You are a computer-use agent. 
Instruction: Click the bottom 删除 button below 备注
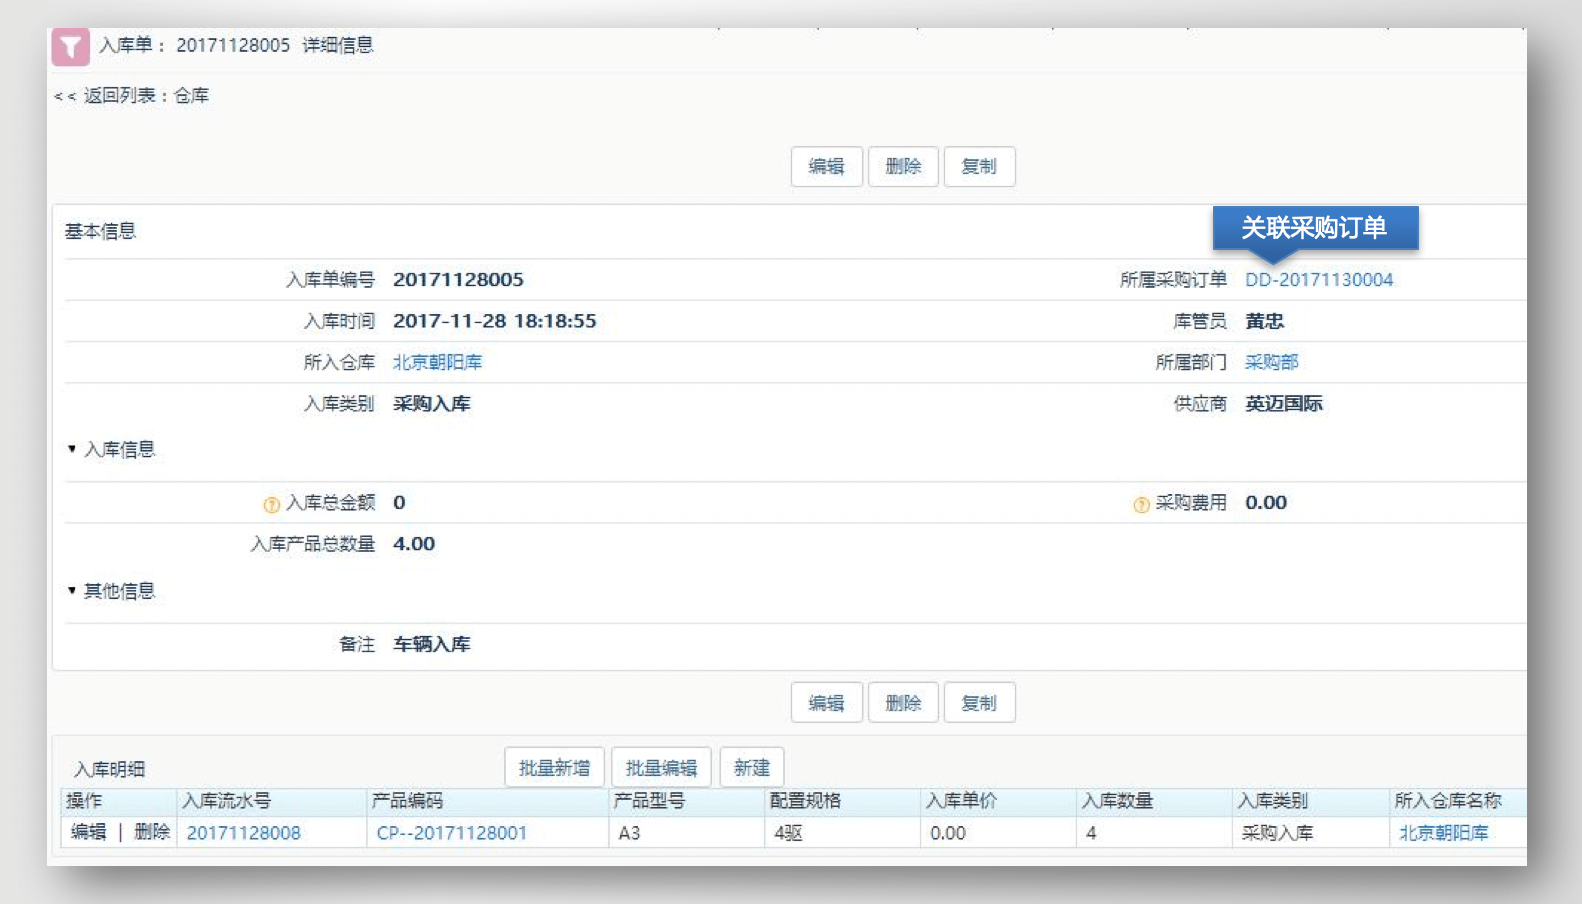click(903, 703)
